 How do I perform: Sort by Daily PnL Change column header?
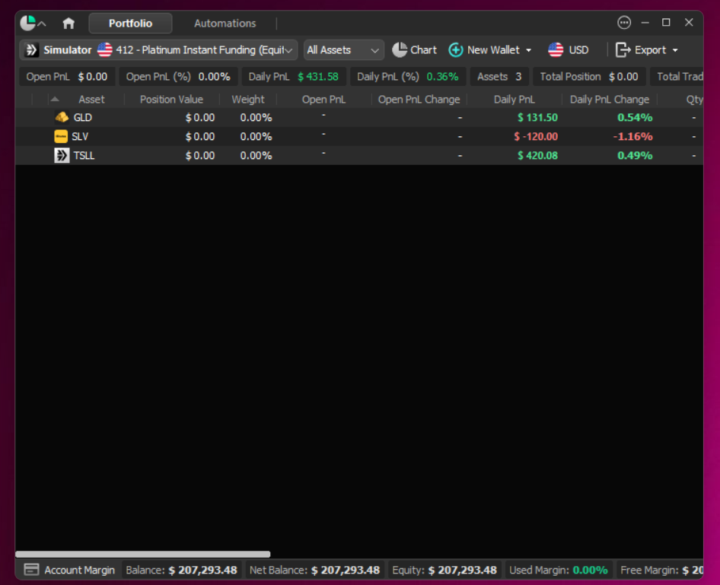pyautogui.click(x=609, y=100)
